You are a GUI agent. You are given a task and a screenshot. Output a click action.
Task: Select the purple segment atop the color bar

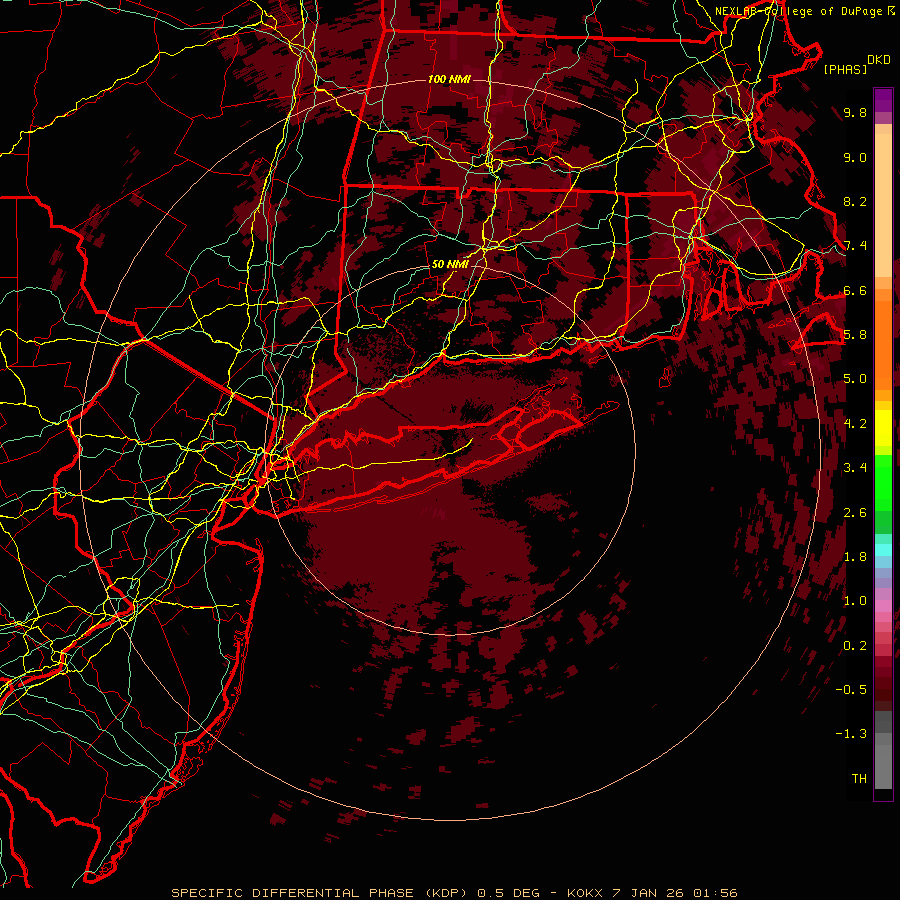(883, 100)
